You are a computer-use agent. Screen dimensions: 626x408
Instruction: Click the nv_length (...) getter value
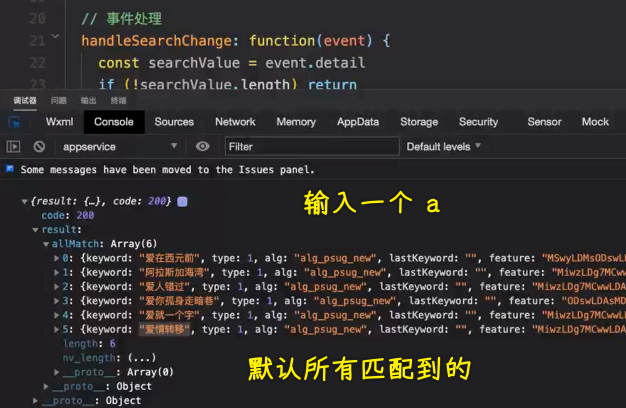pyautogui.click(x=142, y=358)
